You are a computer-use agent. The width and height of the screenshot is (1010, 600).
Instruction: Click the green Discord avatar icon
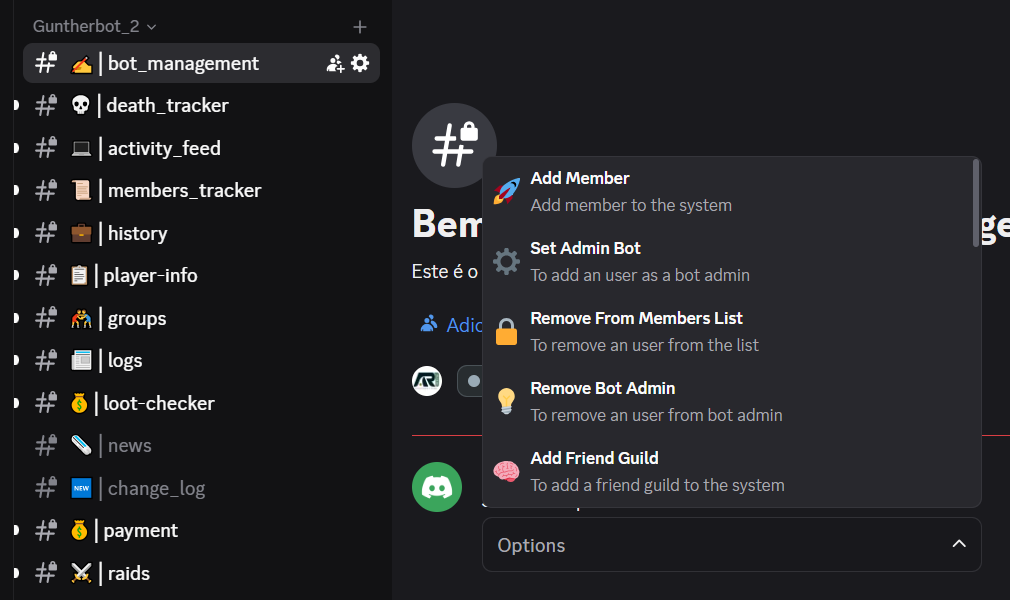point(437,487)
